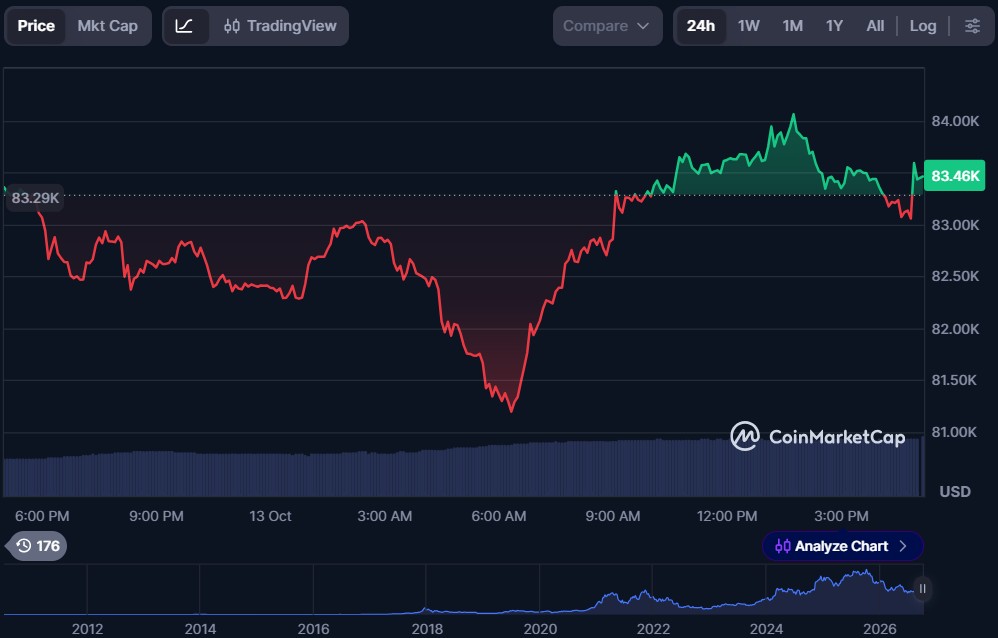Click the 9:00 PM time axis label
This screenshot has width=998, height=638.
156,516
